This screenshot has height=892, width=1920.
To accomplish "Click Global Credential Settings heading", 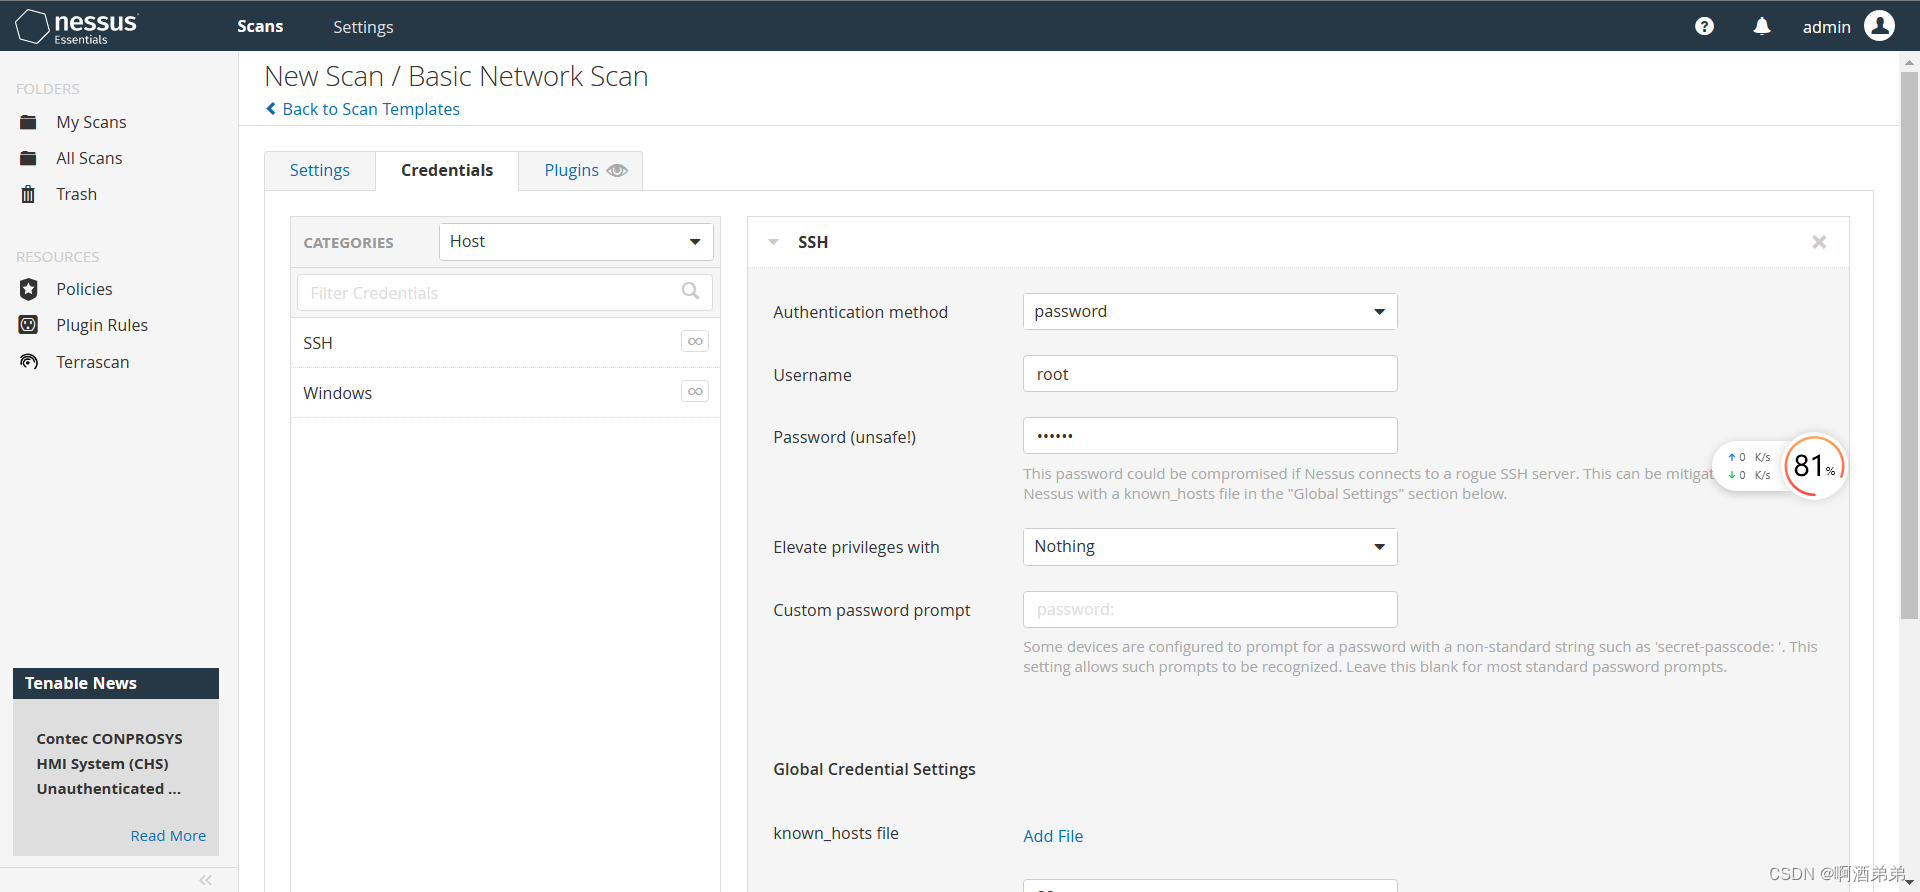I will 874,769.
